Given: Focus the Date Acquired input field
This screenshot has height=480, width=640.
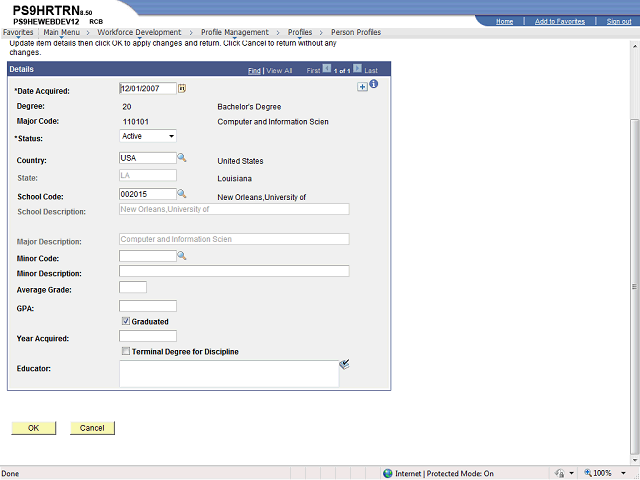Looking at the screenshot, I should coord(148,88).
